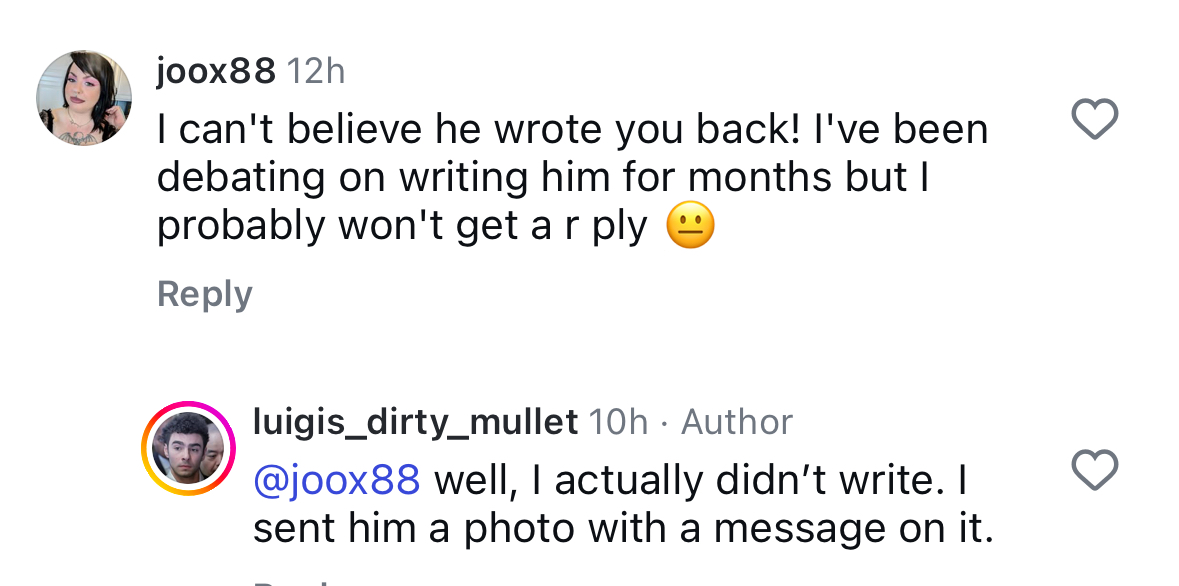Open joox88's profile picture
This screenshot has height=586, width=1179.
[84, 98]
